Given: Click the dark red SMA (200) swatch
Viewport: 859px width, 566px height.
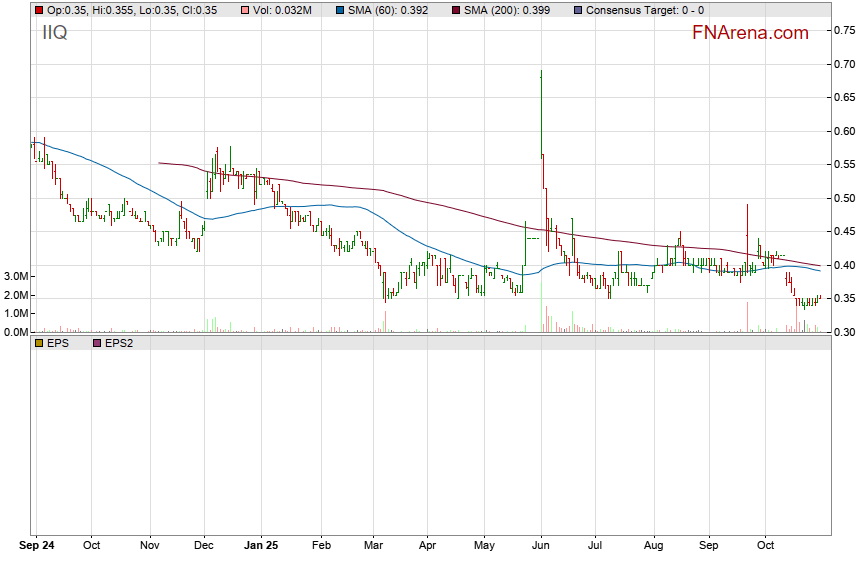Looking at the screenshot, I should (458, 10).
